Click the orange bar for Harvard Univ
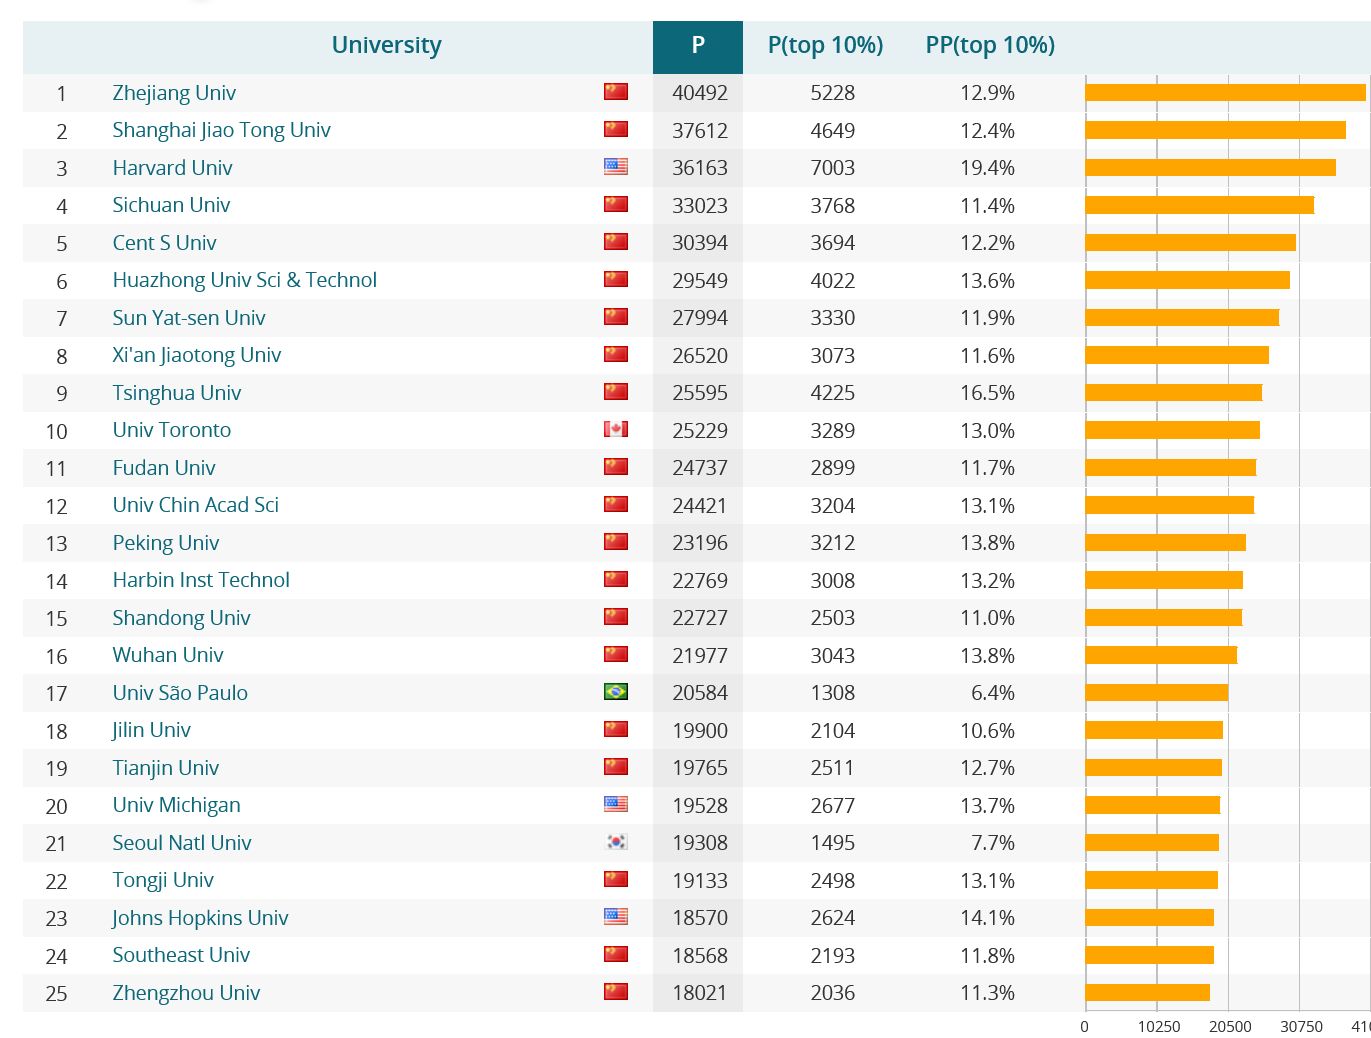 coord(1210,167)
